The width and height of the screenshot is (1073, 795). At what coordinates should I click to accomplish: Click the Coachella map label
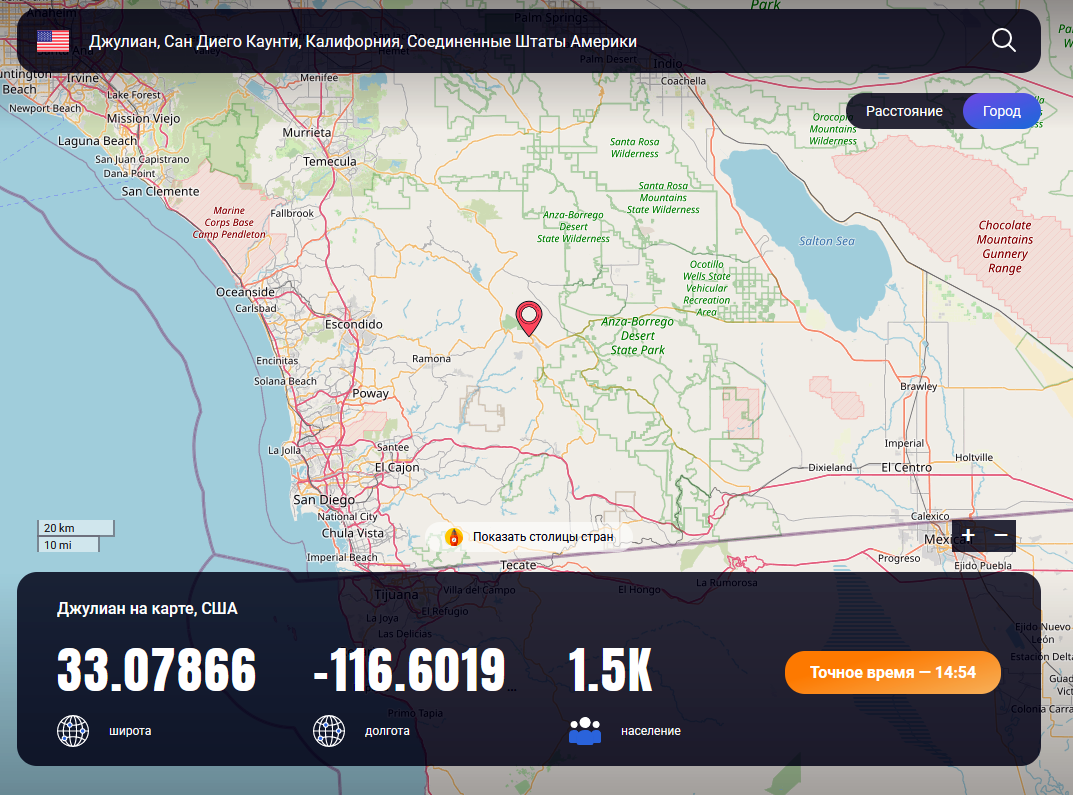683,81
